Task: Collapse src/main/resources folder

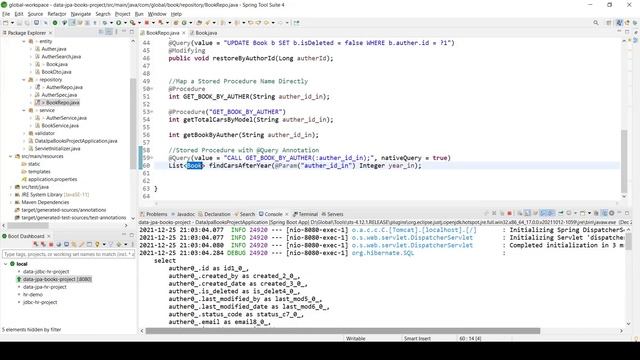Action: pos(10,156)
